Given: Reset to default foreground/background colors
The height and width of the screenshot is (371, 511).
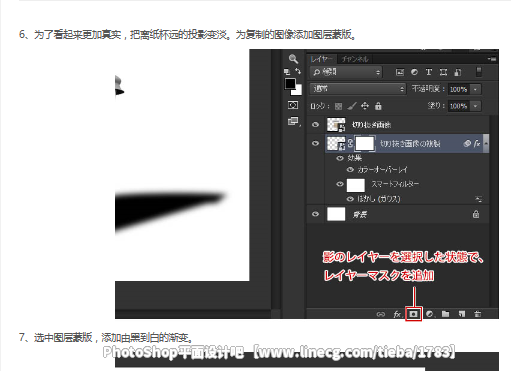Looking at the screenshot, I should 287,71.
